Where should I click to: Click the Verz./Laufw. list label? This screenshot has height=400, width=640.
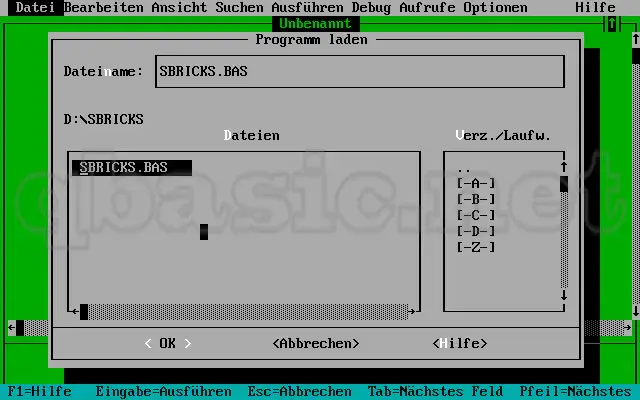tap(503, 135)
